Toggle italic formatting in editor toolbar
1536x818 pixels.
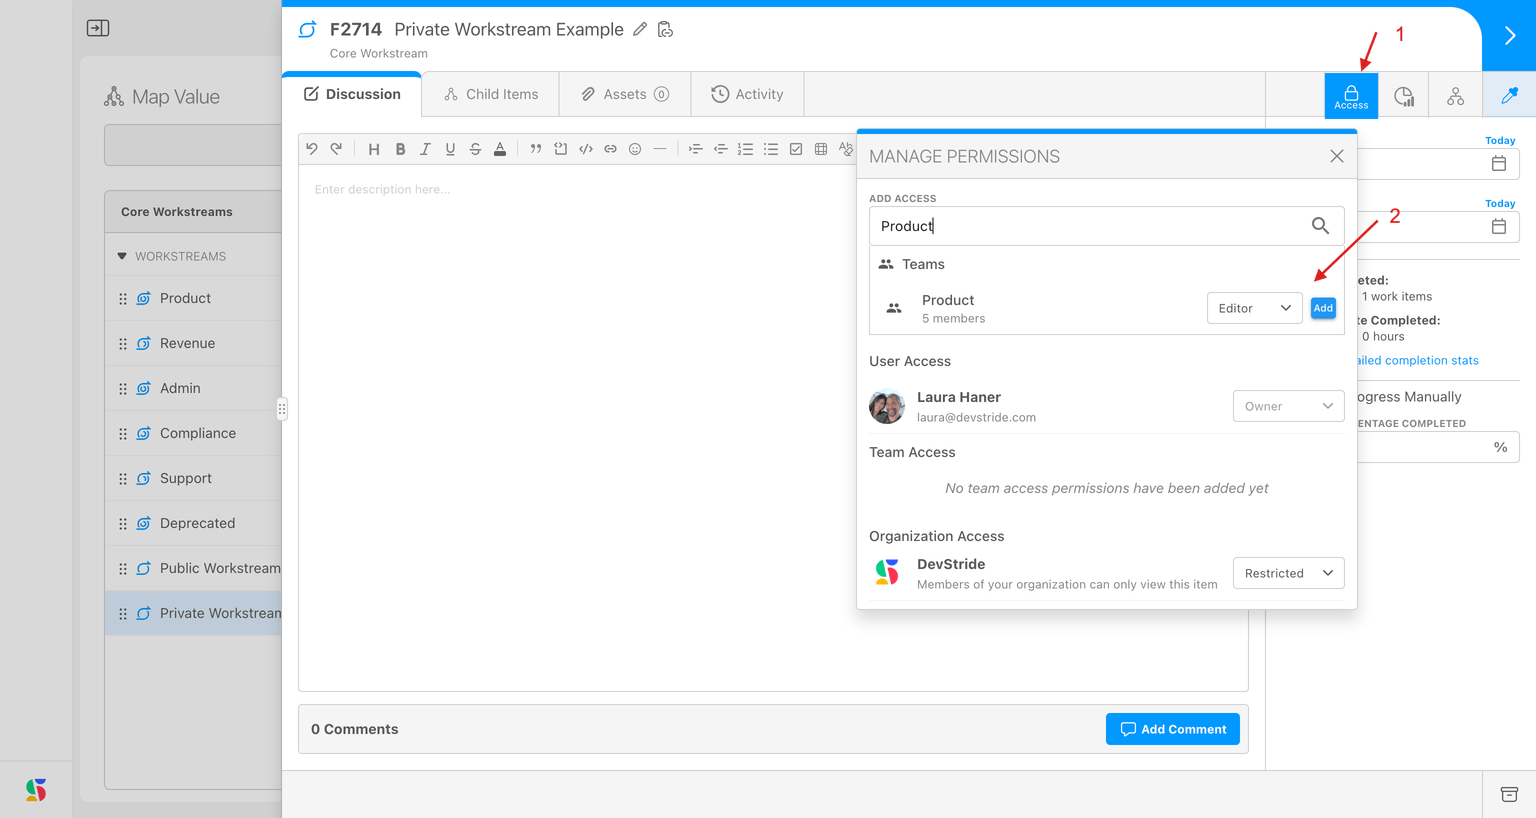tap(425, 149)
